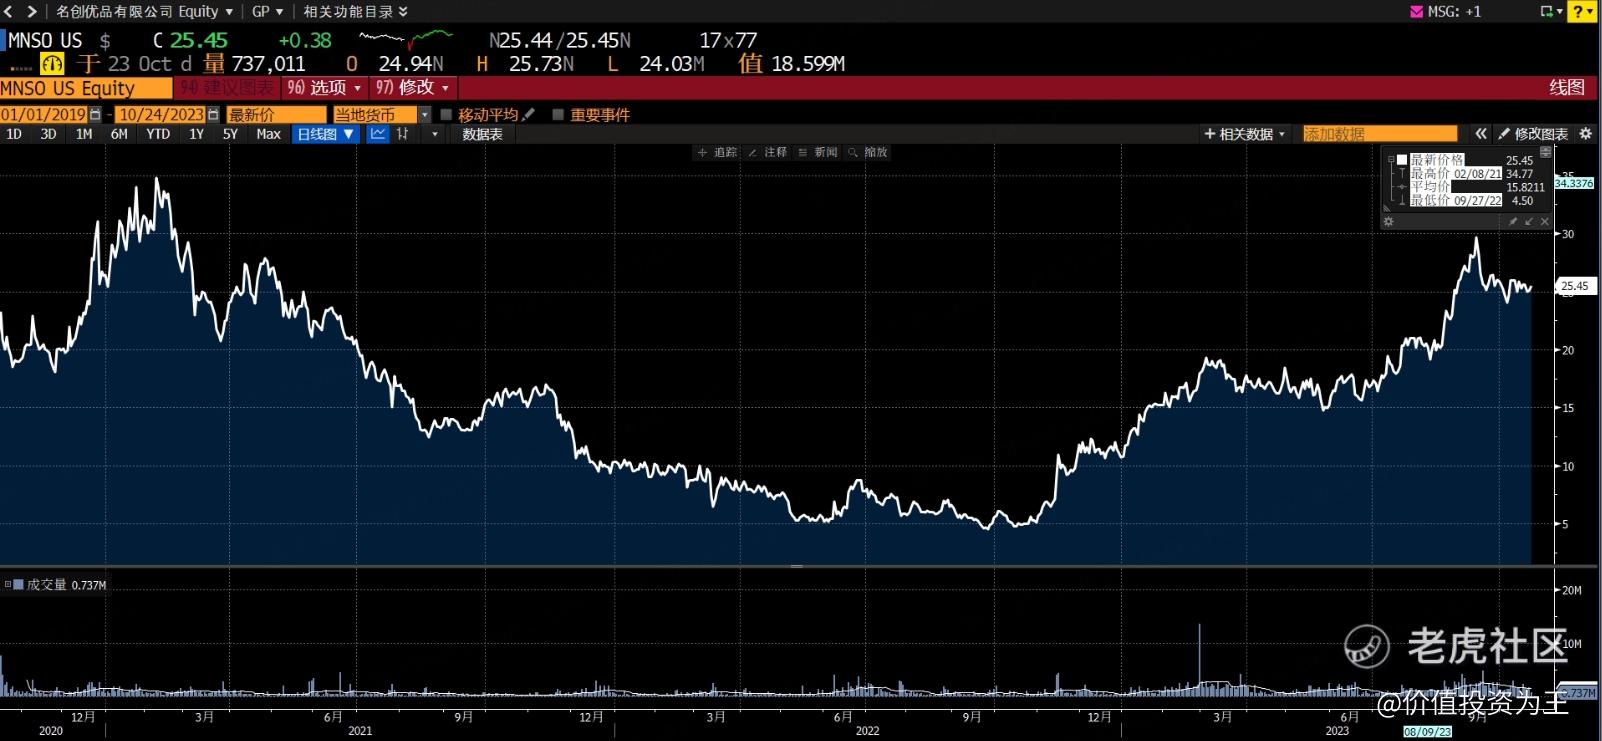
Task: Open calendar for start date 01/01/2019
Action: pyautogui.click(x=95, y=115)
